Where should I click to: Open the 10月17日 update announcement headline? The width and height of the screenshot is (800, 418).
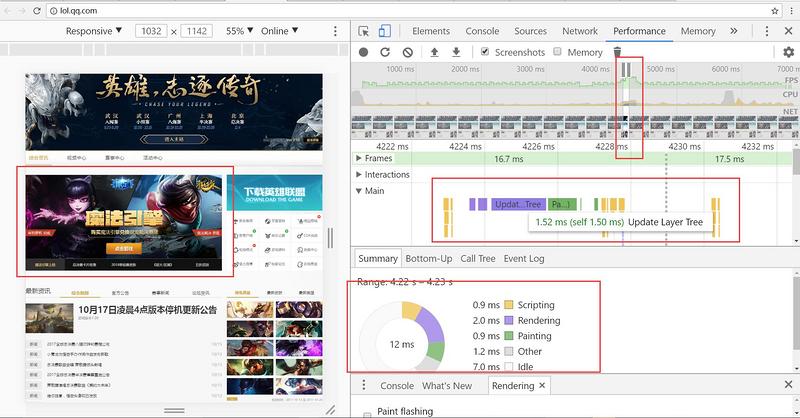(x=147, y=310)
